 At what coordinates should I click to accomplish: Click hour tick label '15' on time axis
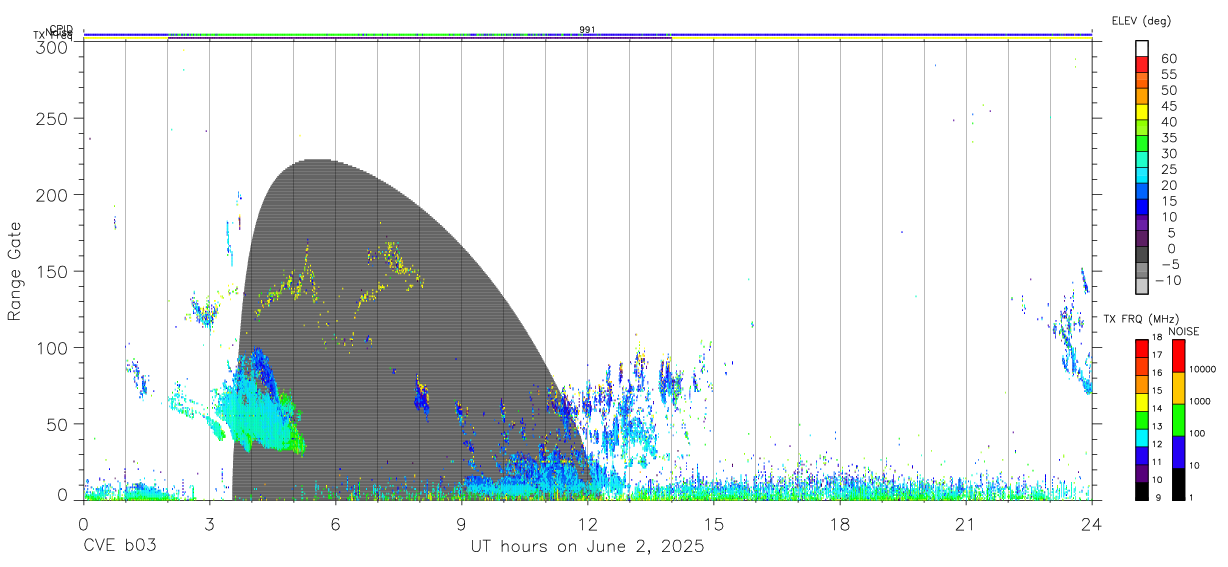pos(714,525)
